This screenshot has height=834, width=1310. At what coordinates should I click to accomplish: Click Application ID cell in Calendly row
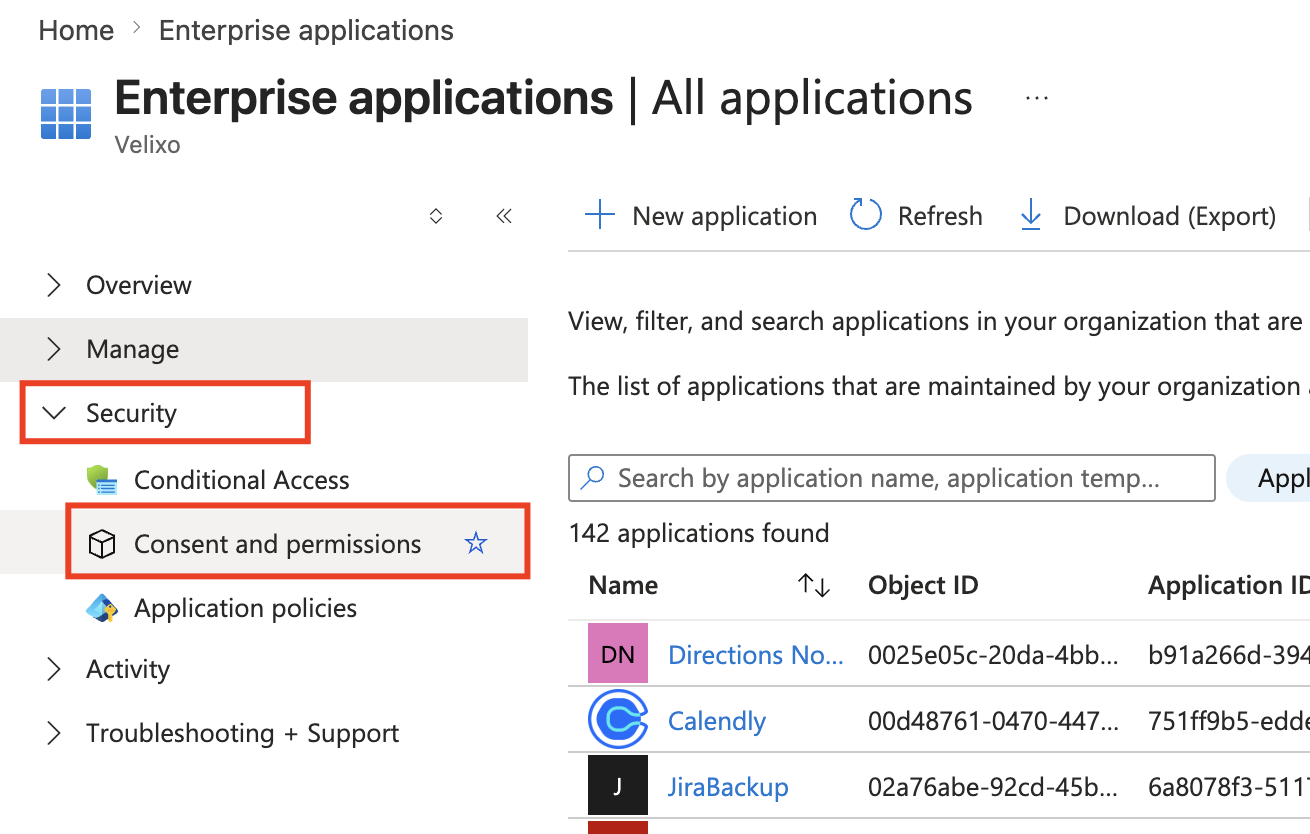pyautogui.click(x=1229, y=721)
